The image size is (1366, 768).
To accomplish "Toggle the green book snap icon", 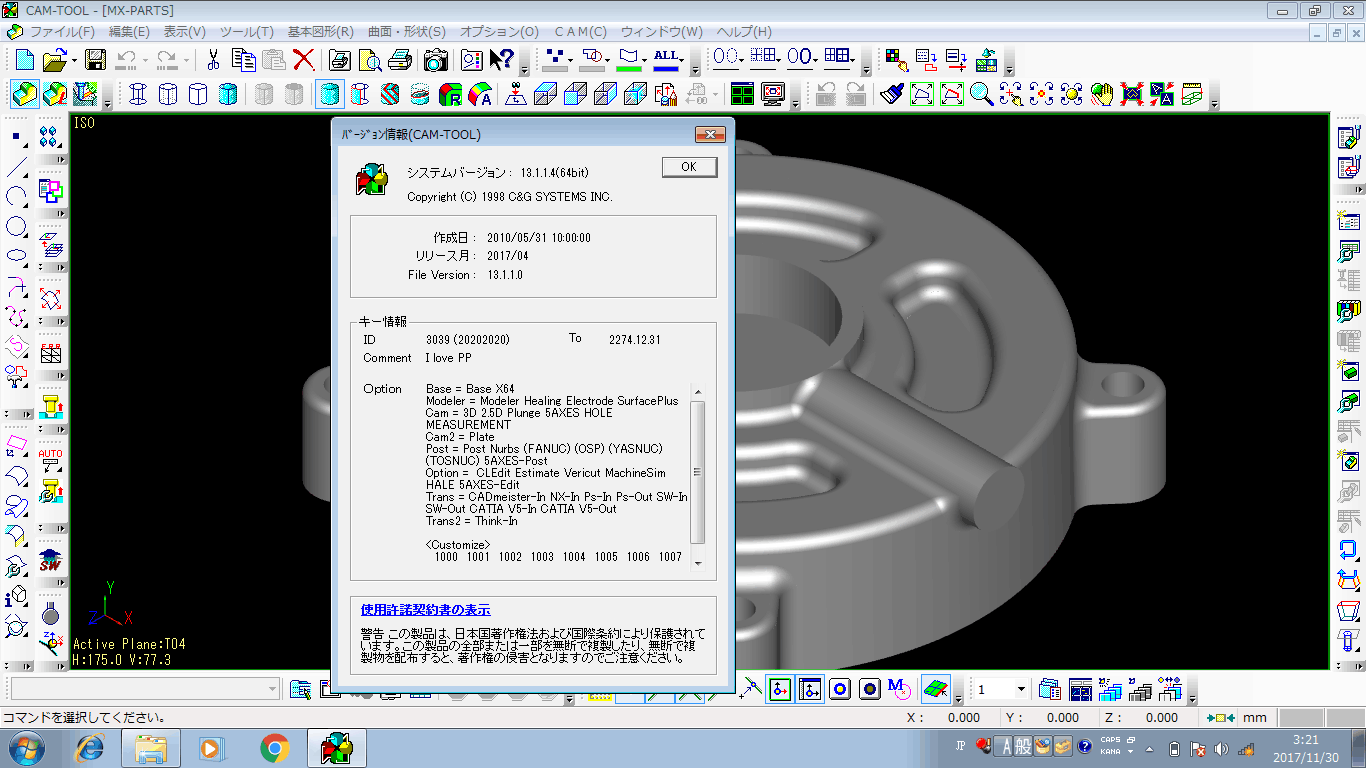I will click(x=935, y=689).
